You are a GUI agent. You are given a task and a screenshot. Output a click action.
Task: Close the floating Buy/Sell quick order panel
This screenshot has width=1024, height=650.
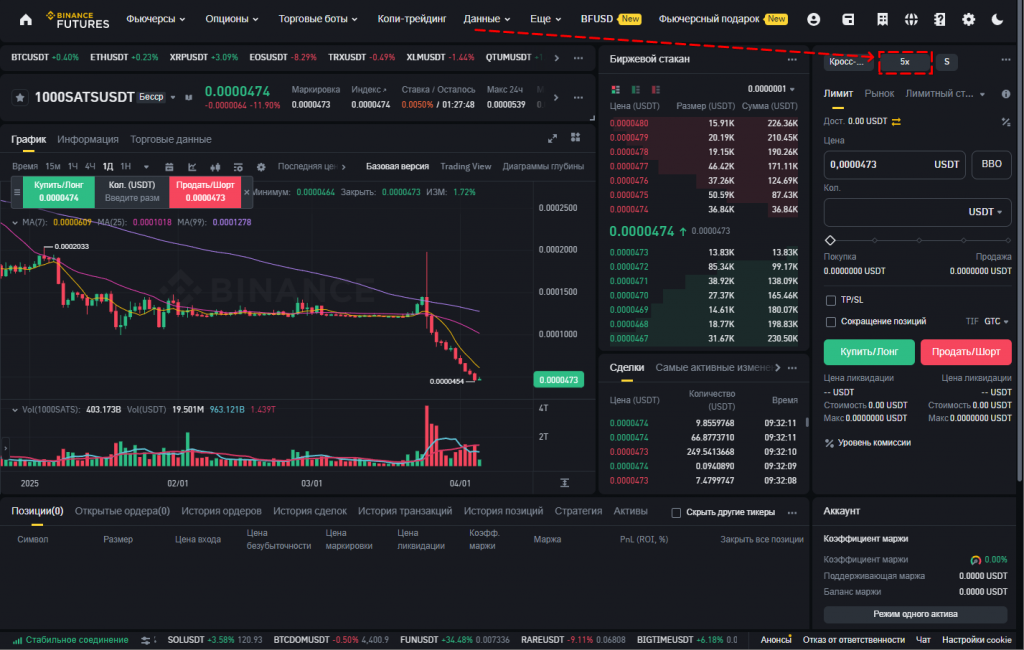pyautogui.click(x=246, y=192)
